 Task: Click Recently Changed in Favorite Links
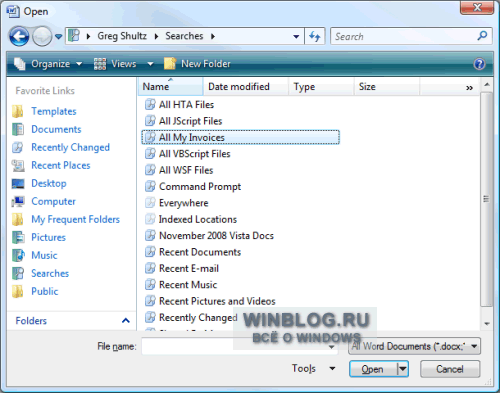coord(70,147)
